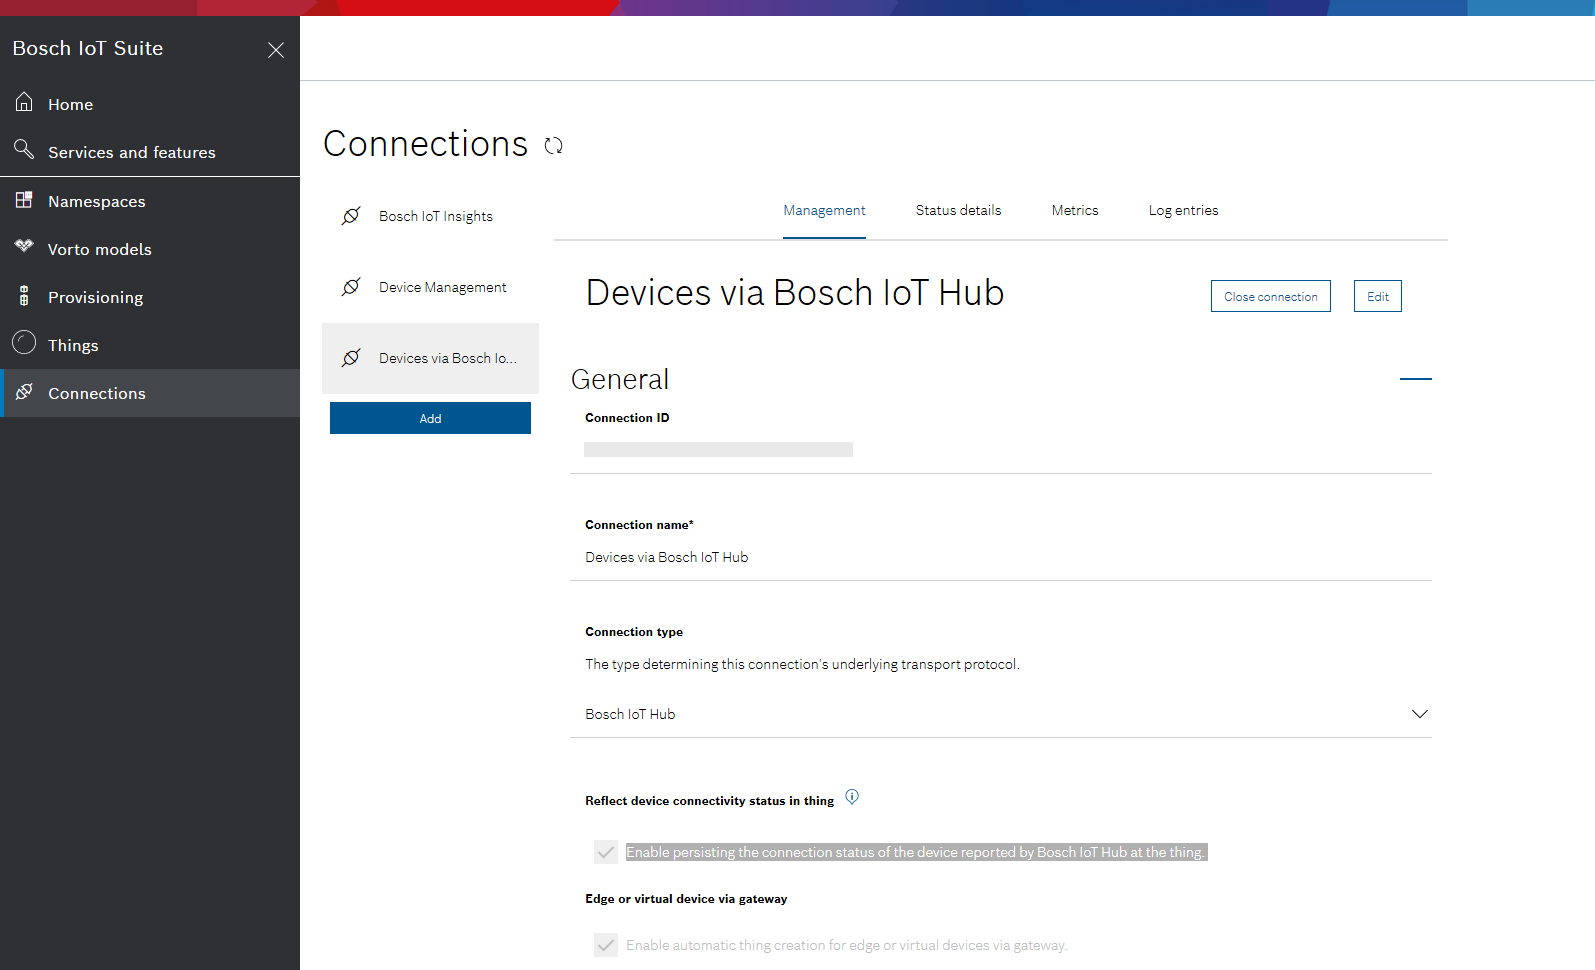The image size is (1595, 970).
Task: Switch to Management tab
Action: (x=824, y=210)
